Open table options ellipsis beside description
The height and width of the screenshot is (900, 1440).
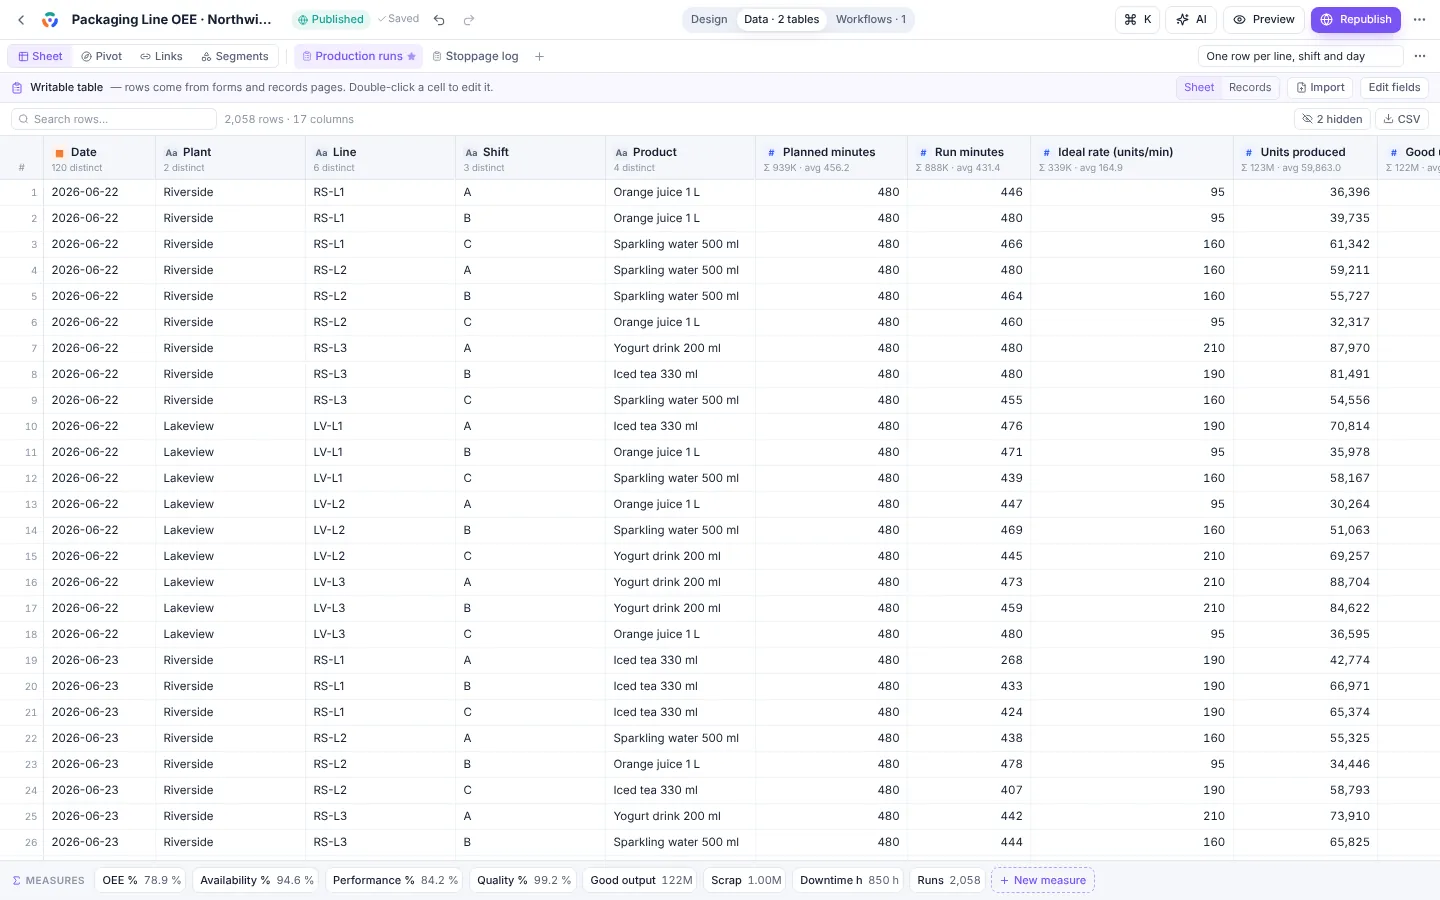[x=1420, y=56]
